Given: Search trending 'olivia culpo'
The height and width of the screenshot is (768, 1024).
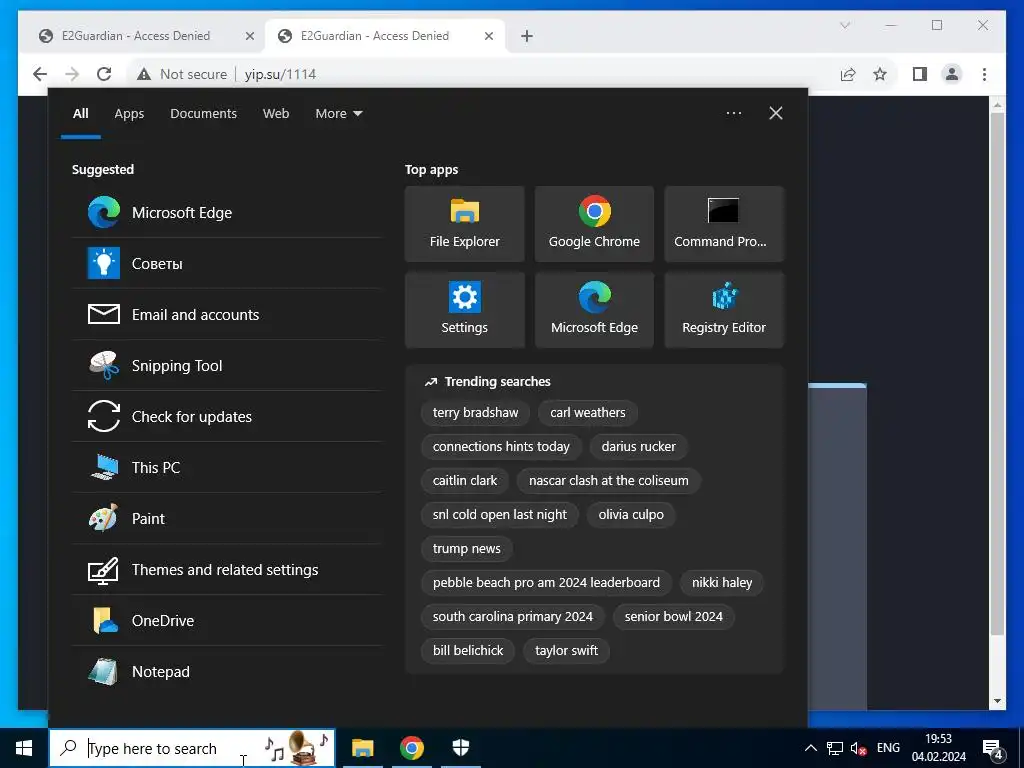Looking at the screenshot, I should coord(631,514).
